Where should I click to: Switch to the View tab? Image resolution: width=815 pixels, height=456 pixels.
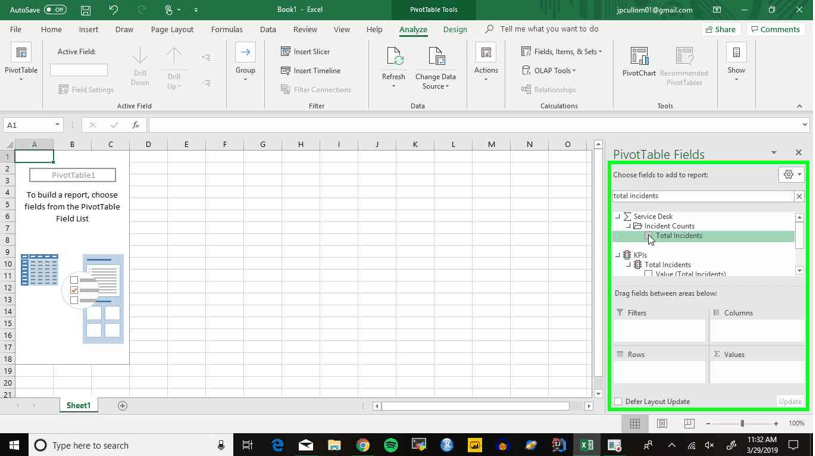pyautogui.click(x=341, y=30)
